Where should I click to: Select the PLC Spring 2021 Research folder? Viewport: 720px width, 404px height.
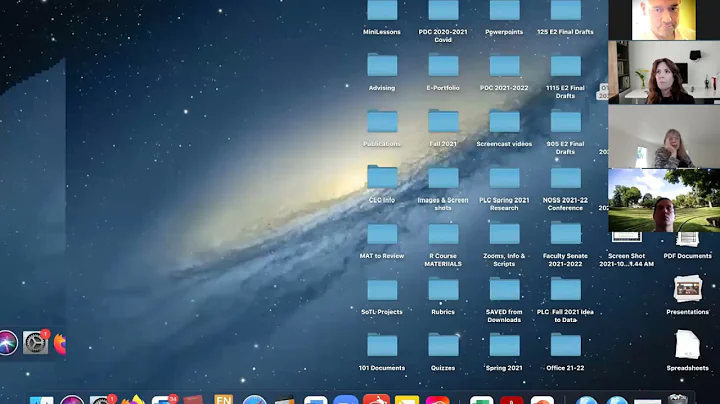tap(504, 177)
